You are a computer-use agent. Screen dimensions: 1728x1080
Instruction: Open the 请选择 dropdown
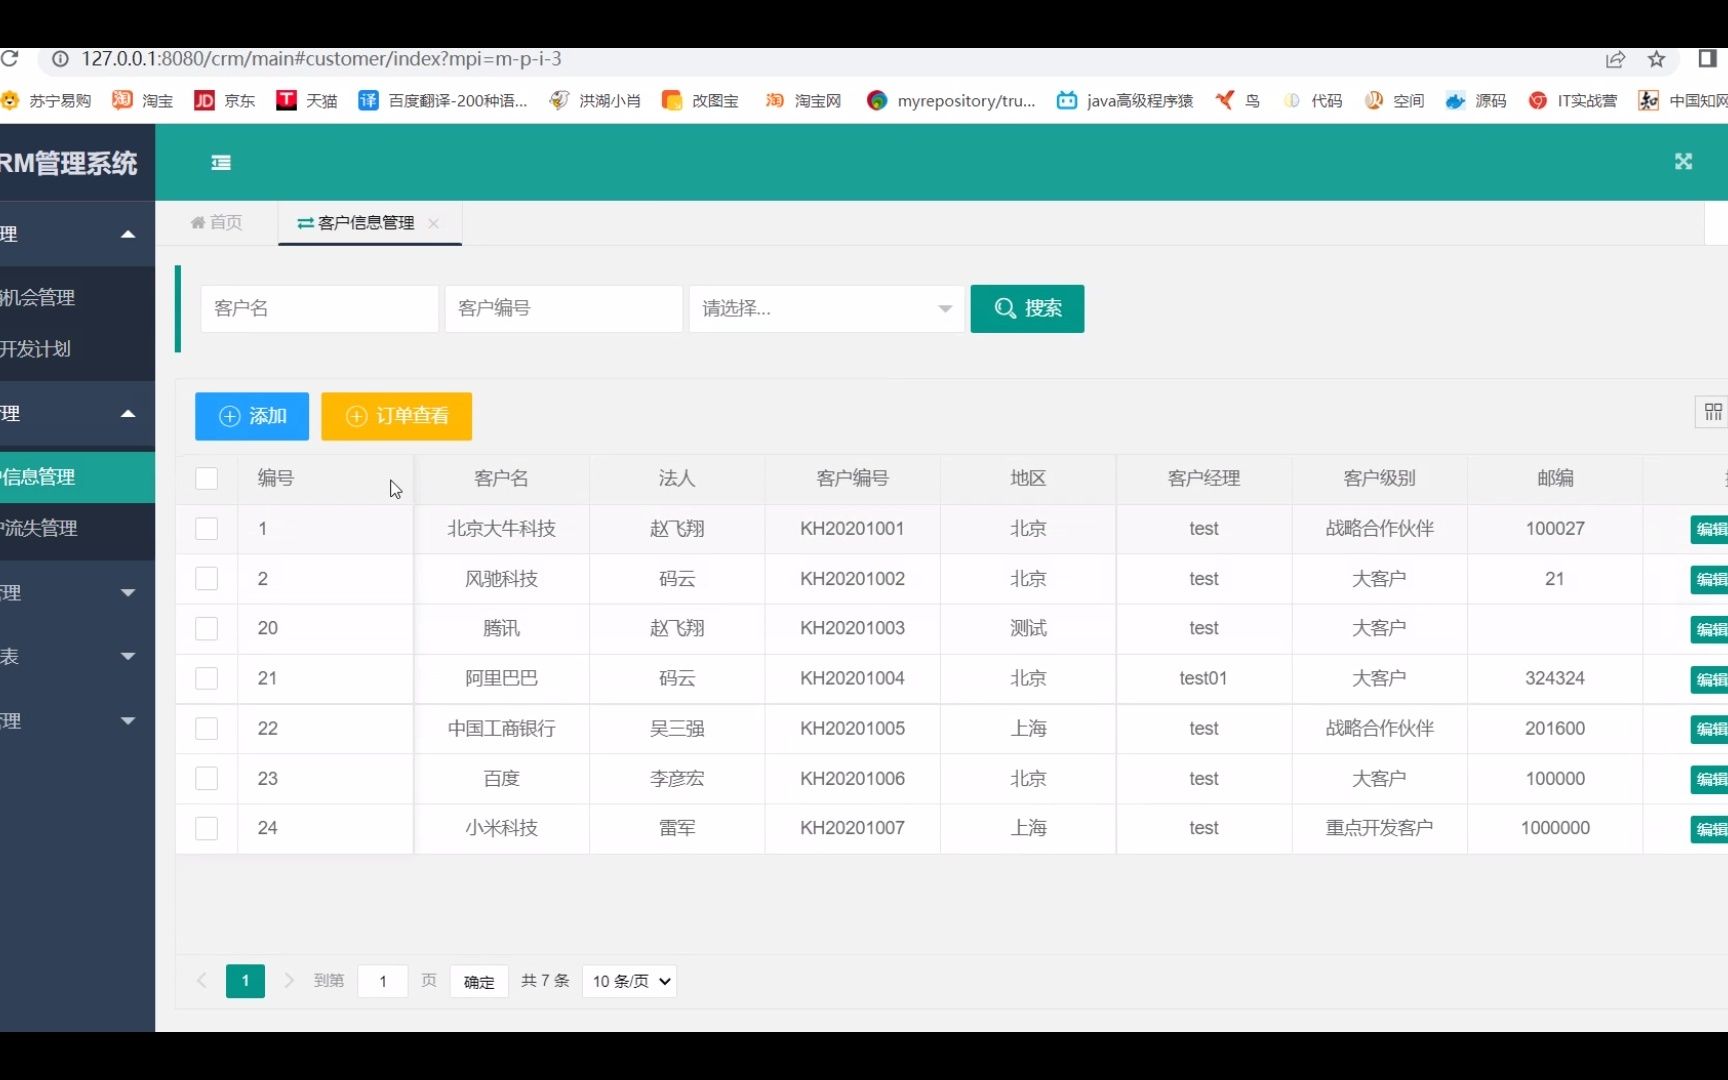point(825,309)
